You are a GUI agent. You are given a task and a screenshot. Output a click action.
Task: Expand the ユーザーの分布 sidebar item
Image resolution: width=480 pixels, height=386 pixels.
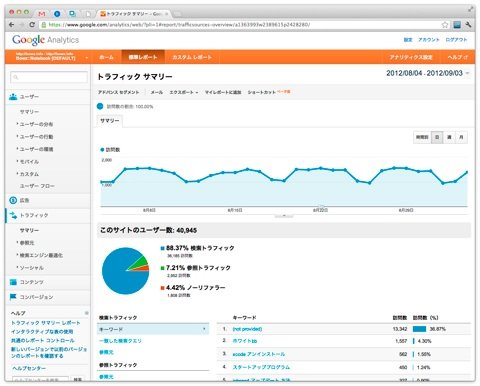coord(36,124)
